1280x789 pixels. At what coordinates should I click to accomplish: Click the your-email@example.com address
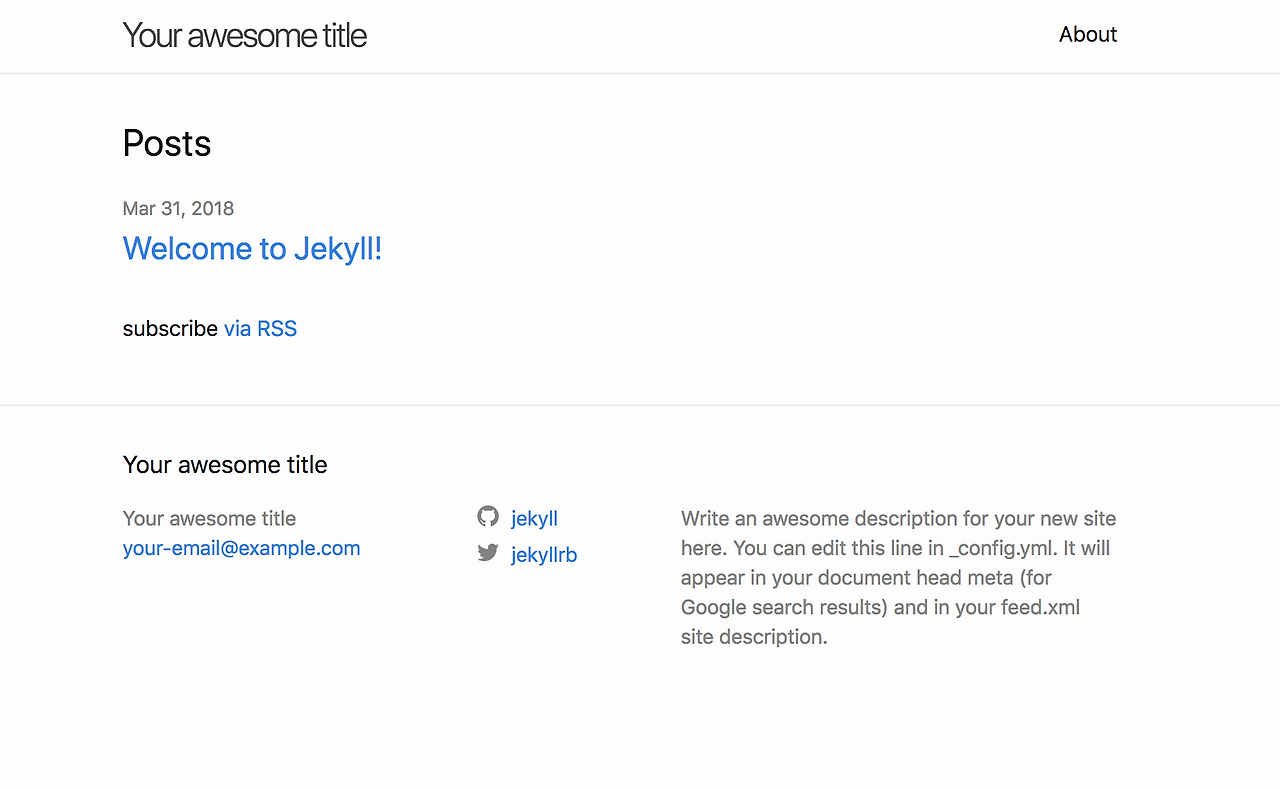point(241,548)
